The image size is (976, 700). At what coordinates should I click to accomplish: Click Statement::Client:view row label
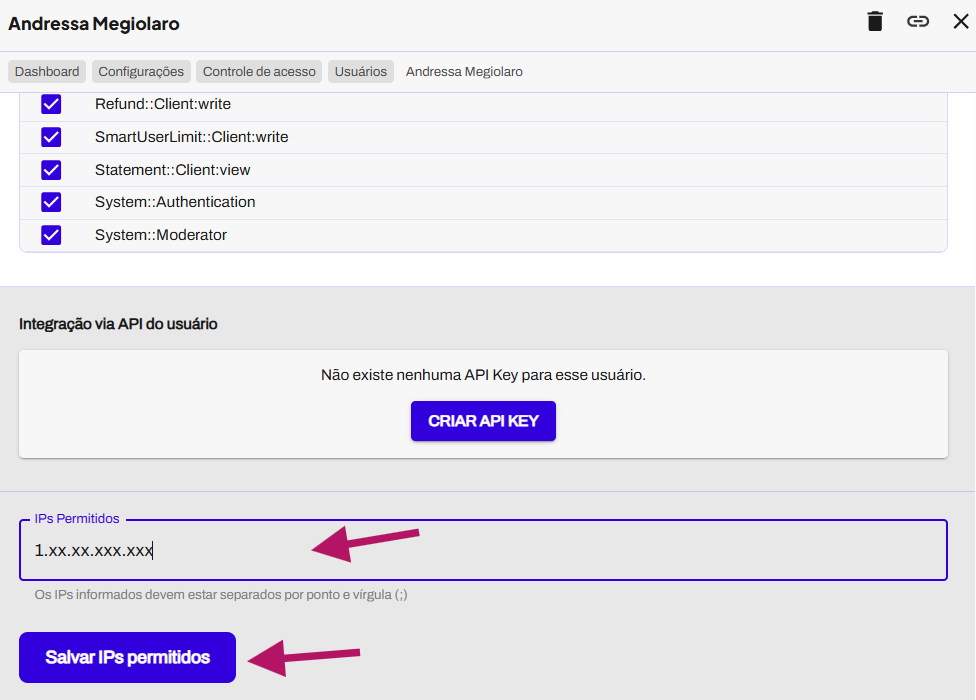coord(172,170)
